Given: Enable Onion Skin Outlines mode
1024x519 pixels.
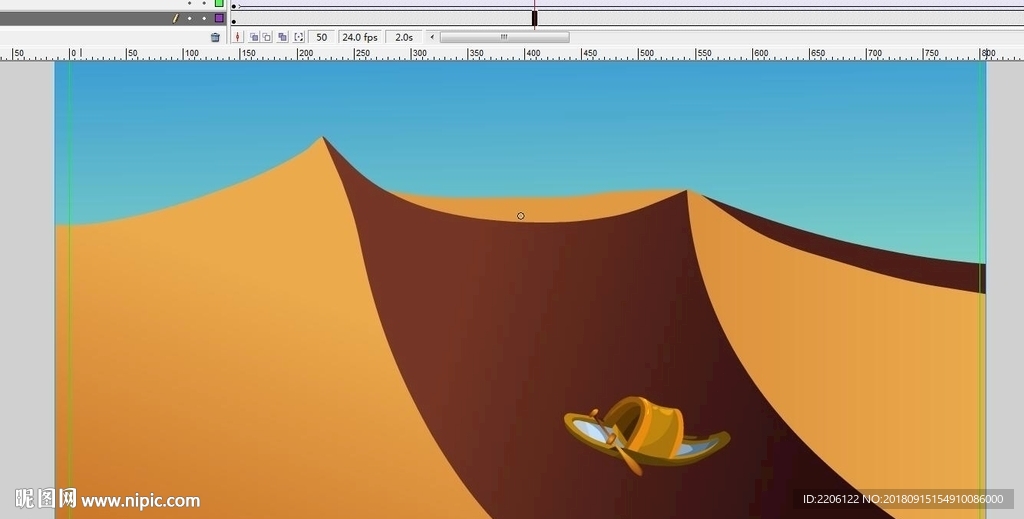Looking at the screenshot, I should click(267, 37).
